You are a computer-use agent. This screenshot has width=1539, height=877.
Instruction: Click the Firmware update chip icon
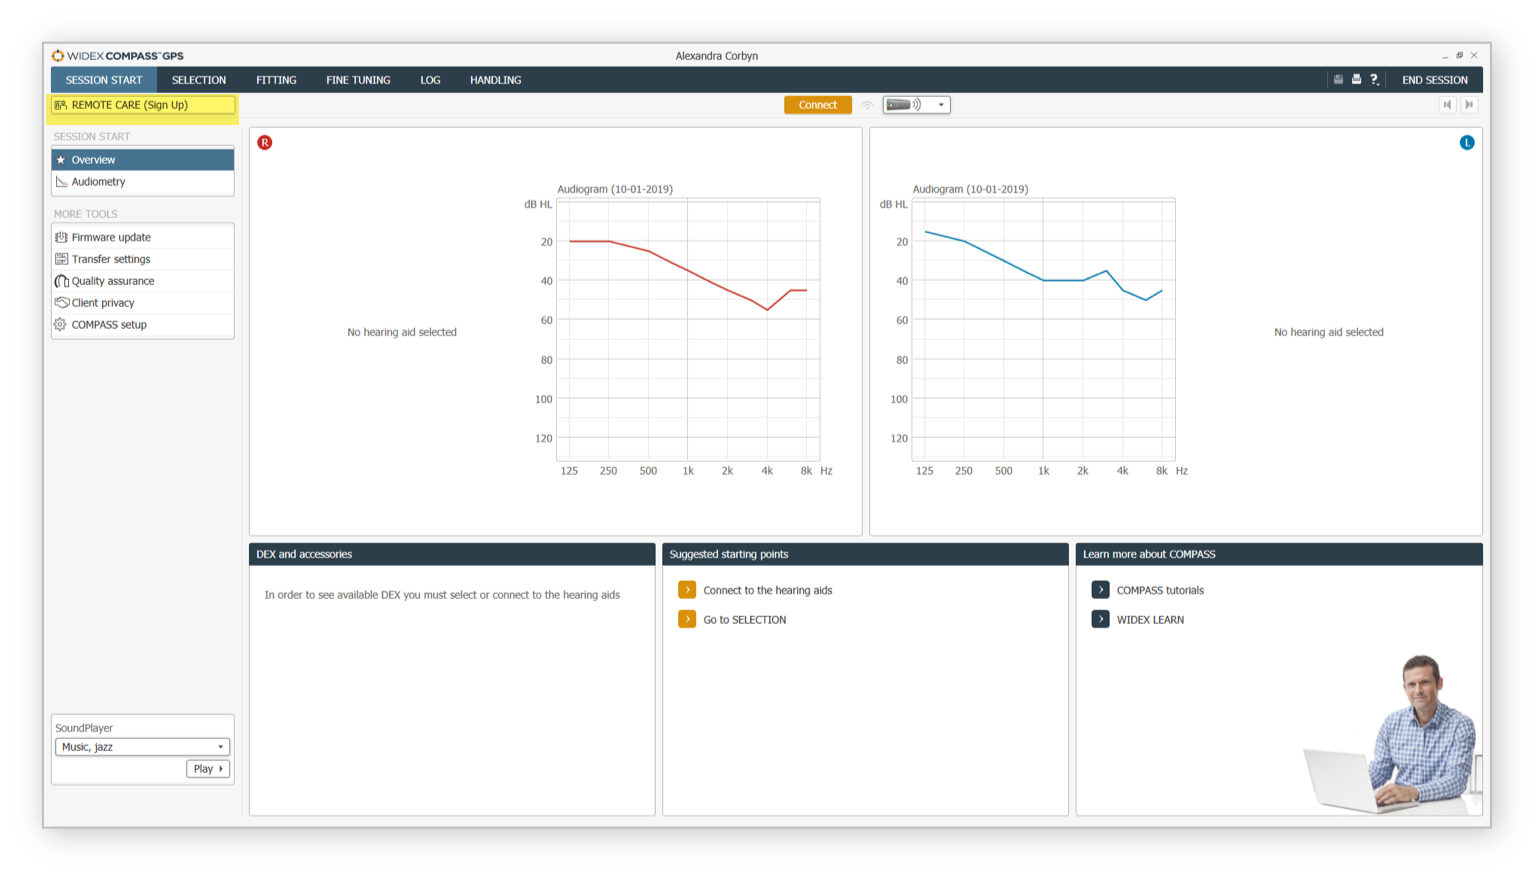tap(61, 237)
